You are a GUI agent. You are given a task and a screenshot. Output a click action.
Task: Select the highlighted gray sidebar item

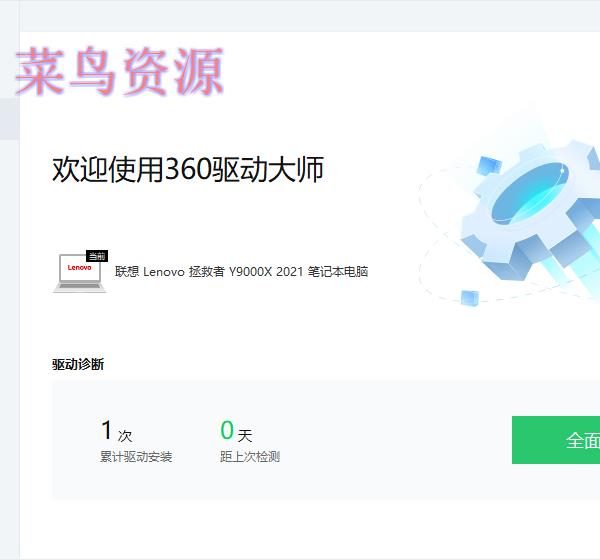[10, 119]
